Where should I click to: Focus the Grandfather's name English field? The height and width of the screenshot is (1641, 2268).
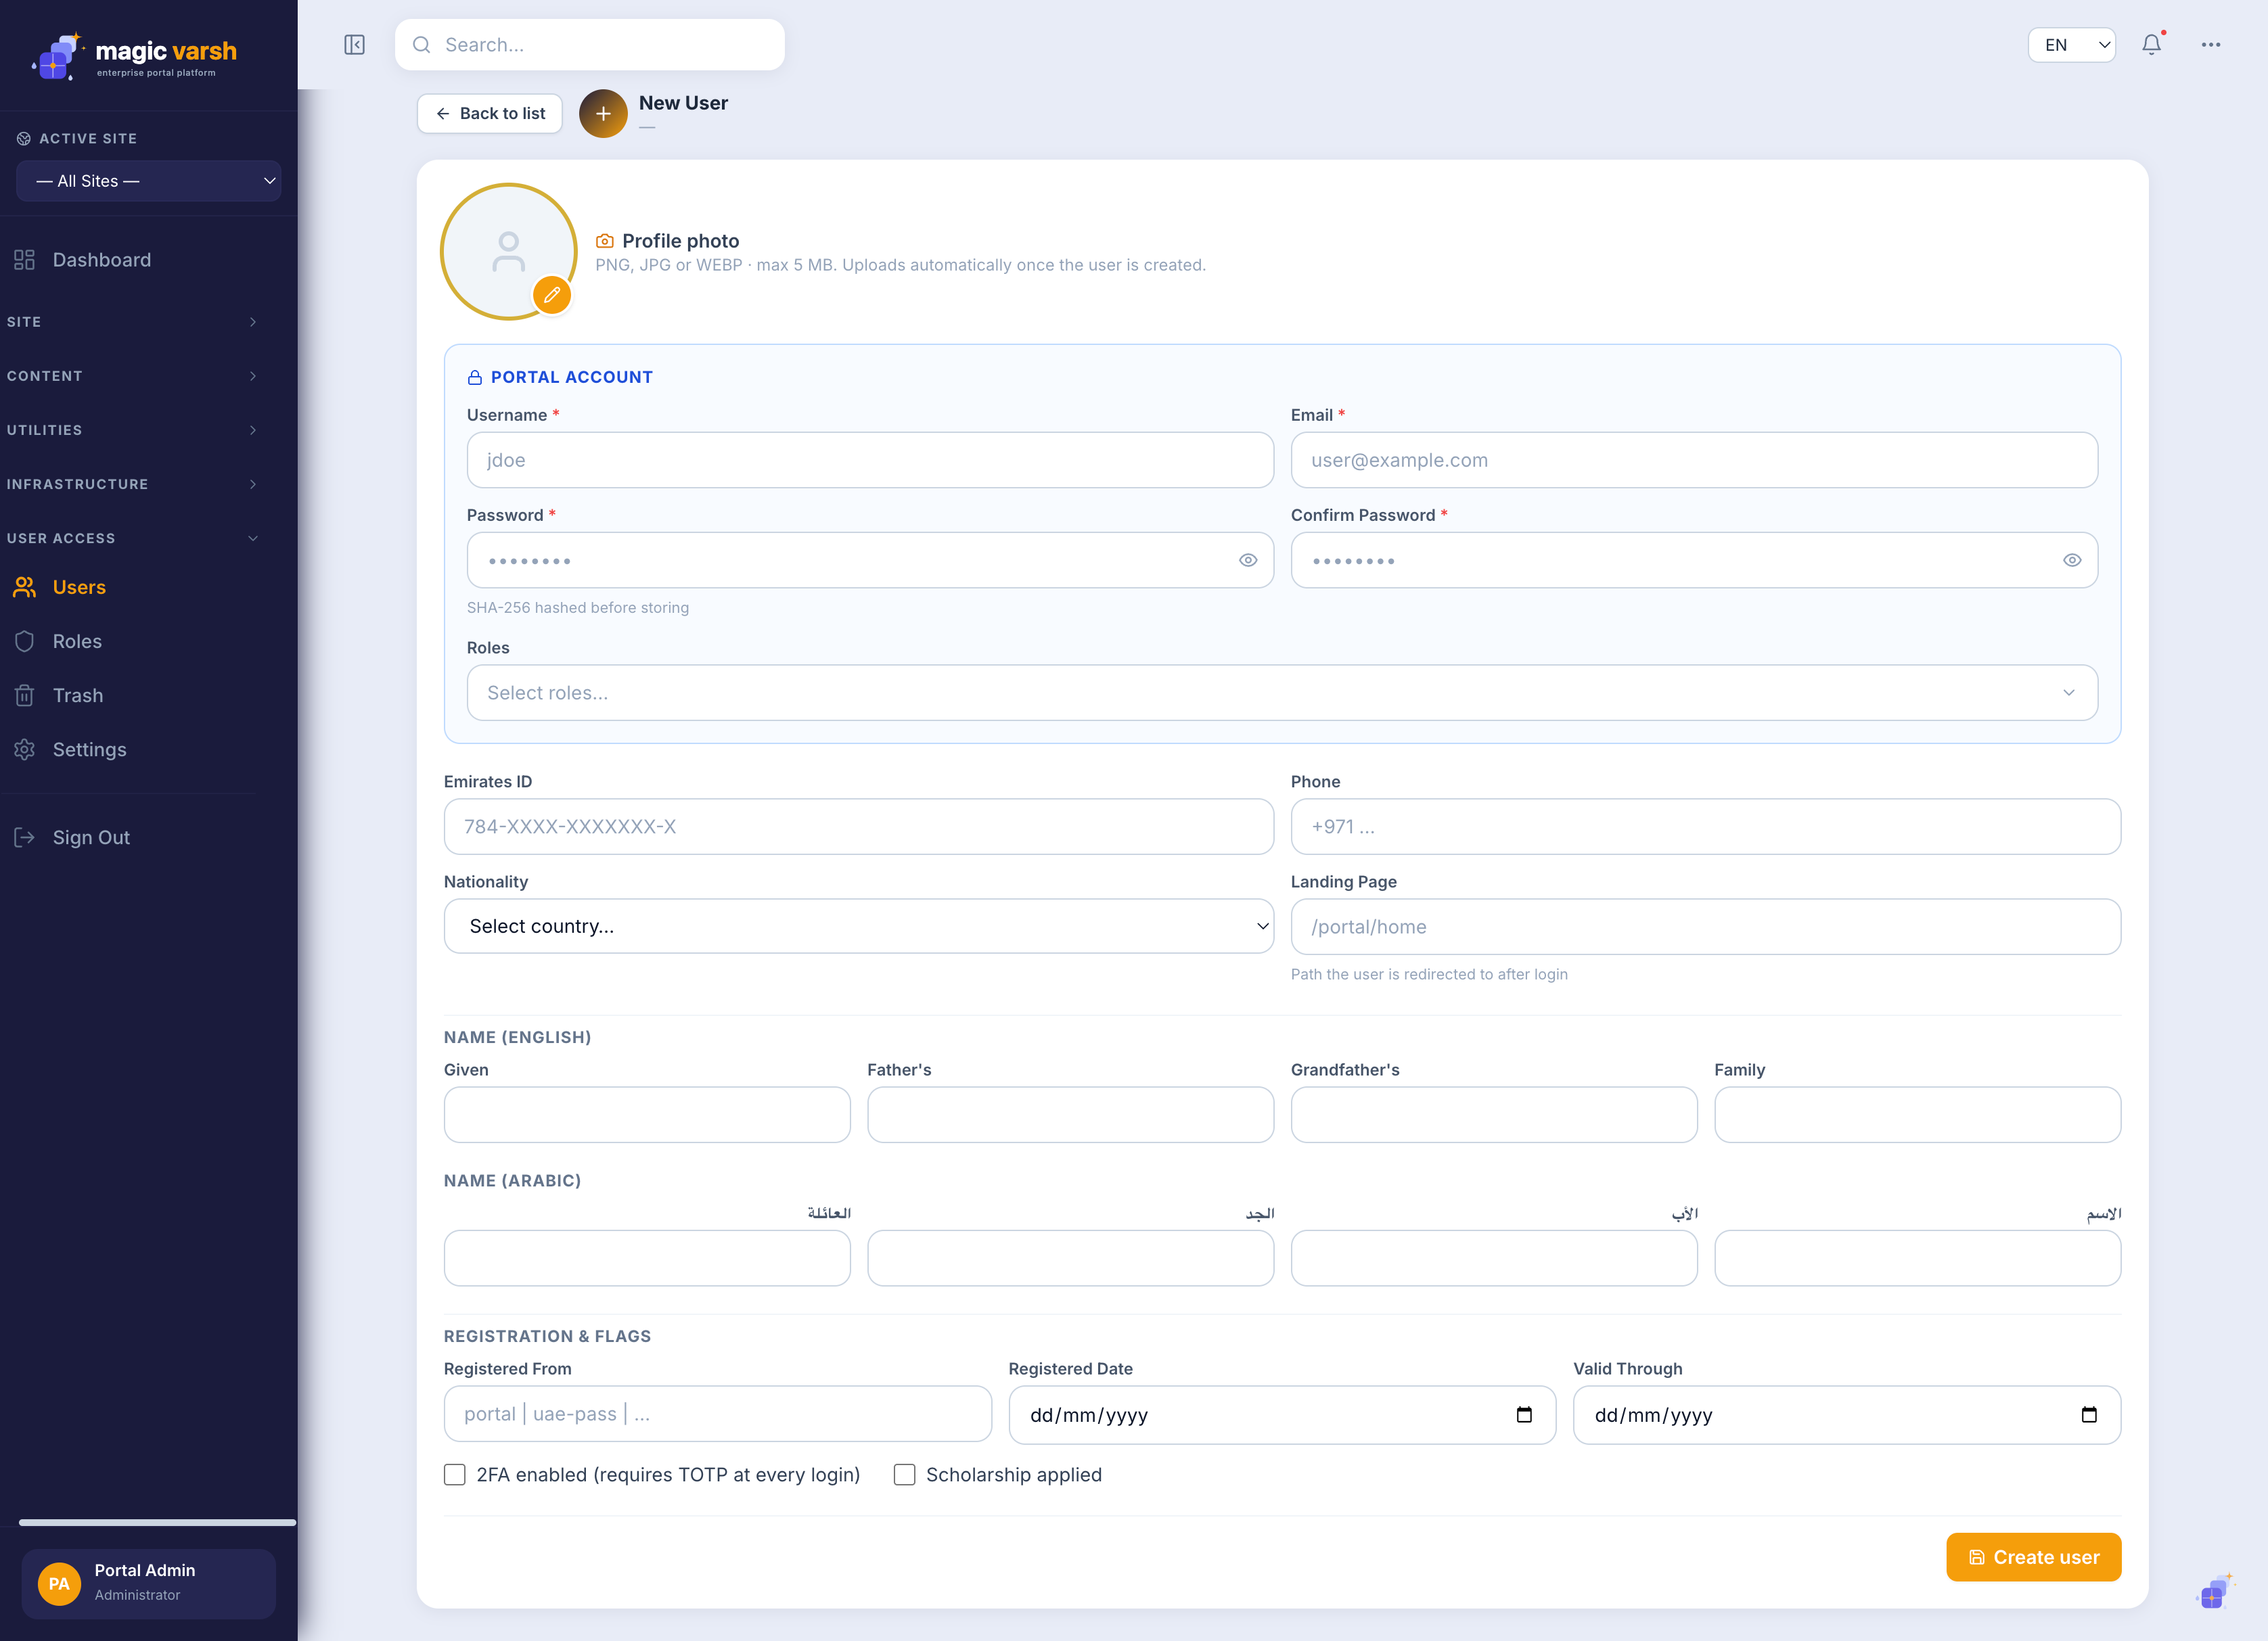pos(1494,1115)
